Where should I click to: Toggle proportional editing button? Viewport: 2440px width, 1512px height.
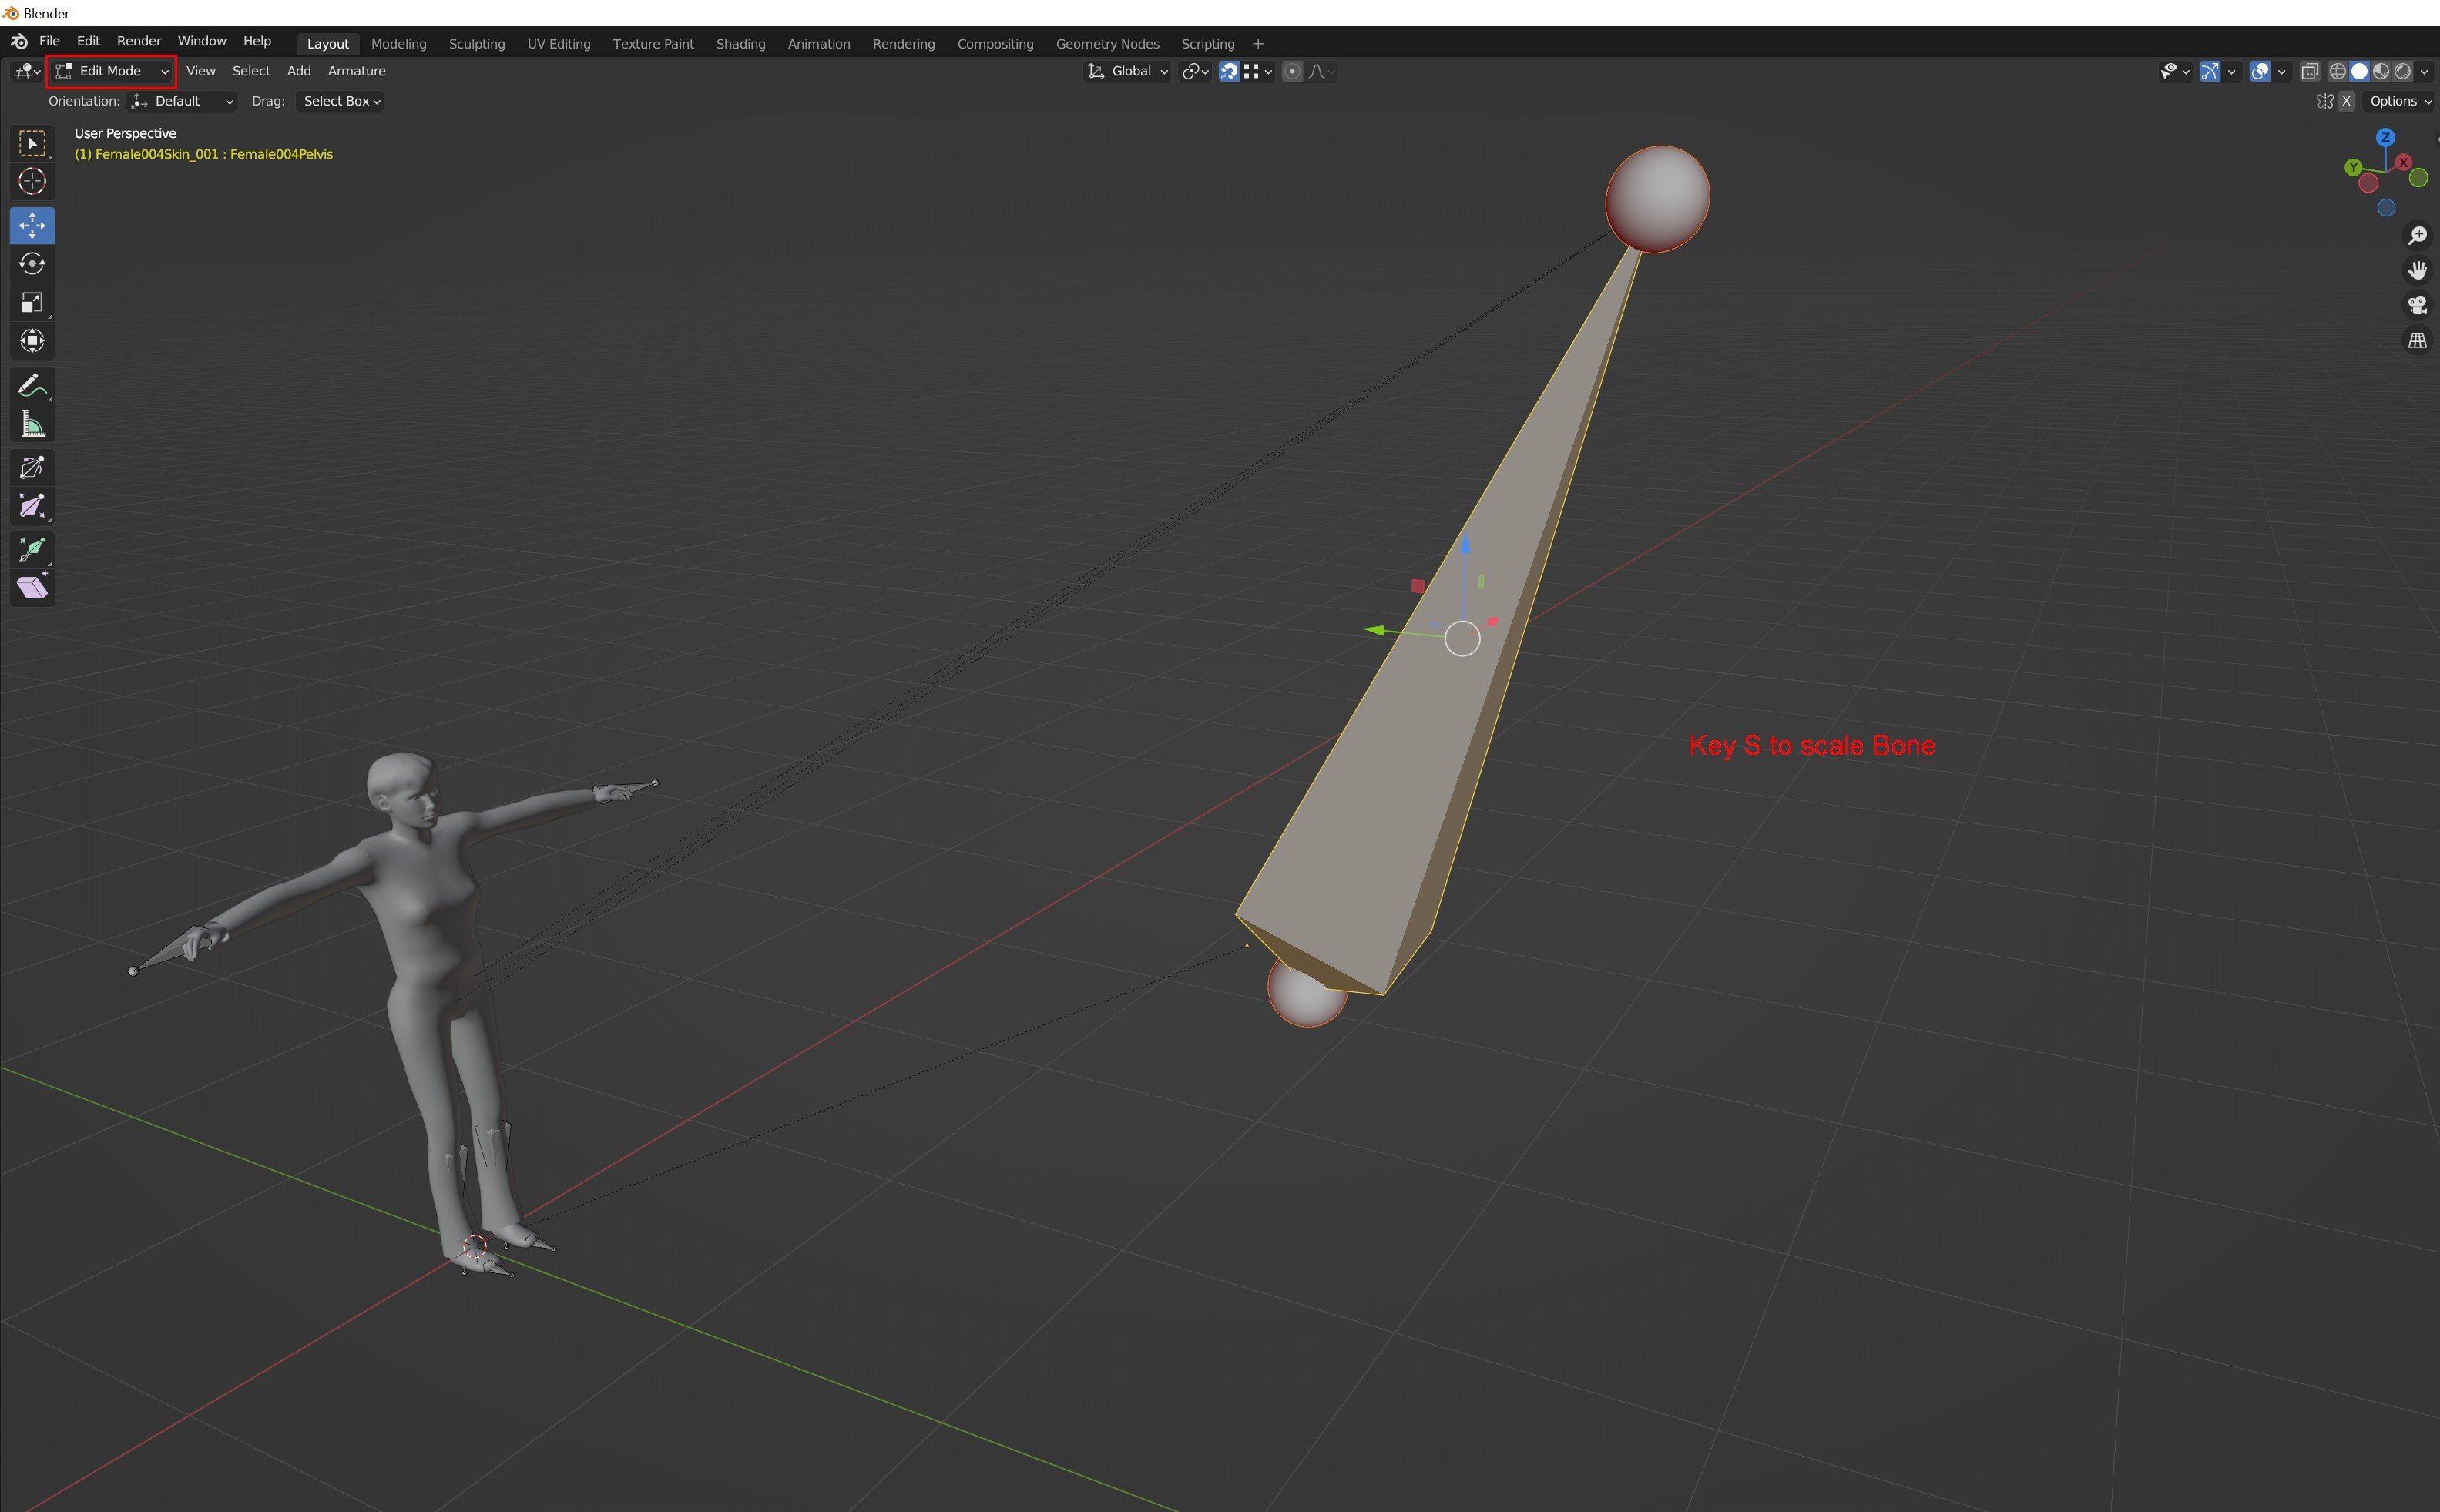1292,71
